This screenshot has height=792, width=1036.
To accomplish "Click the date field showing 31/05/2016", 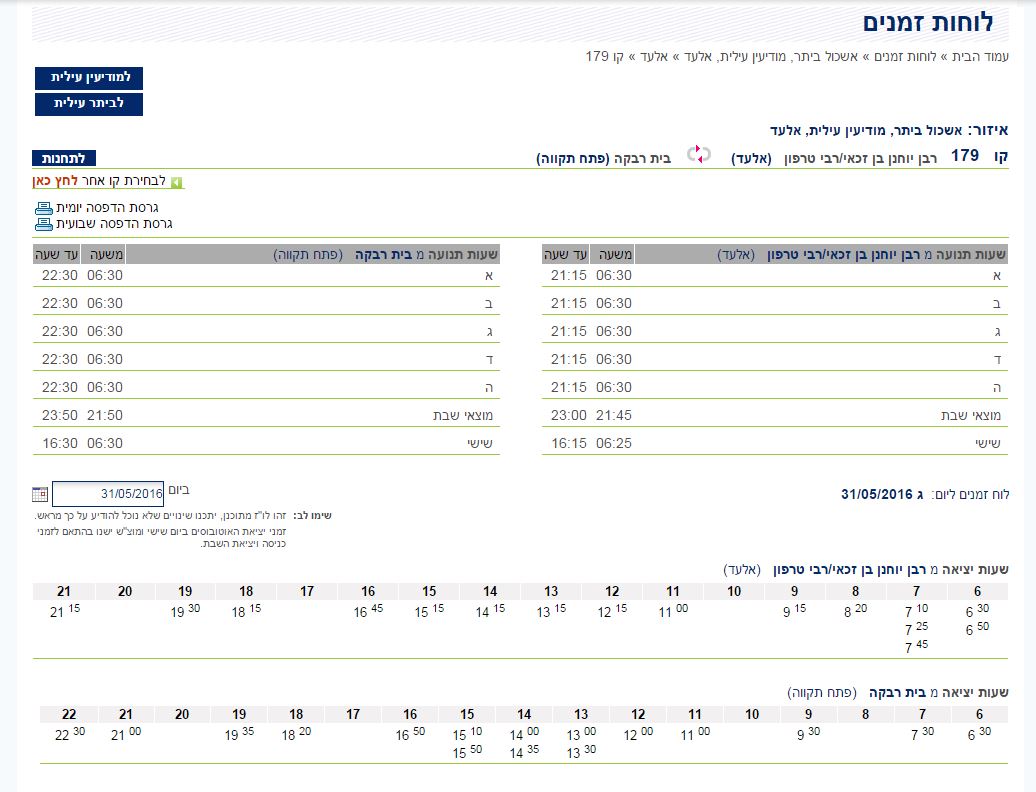I will (108, 493).
